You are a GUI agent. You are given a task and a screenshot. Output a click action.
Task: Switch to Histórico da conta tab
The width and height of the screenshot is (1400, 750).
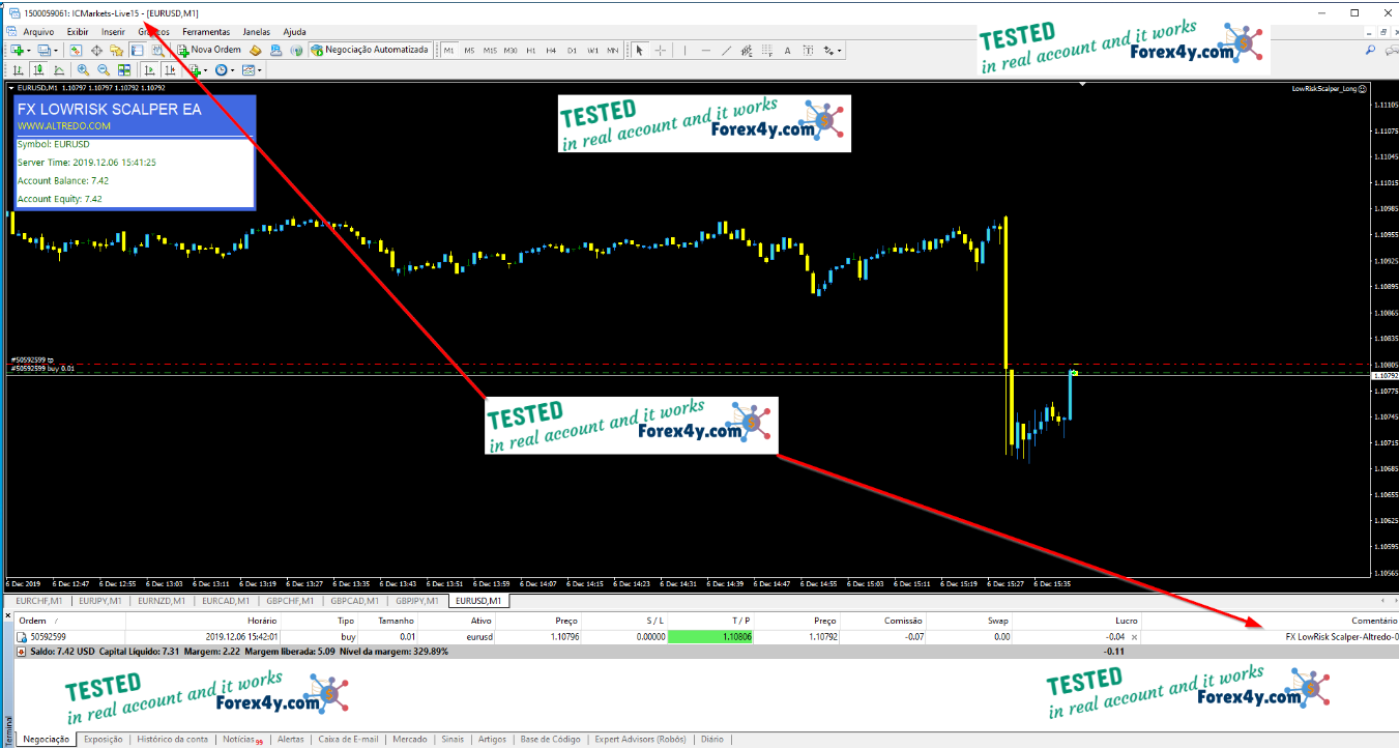172,740
